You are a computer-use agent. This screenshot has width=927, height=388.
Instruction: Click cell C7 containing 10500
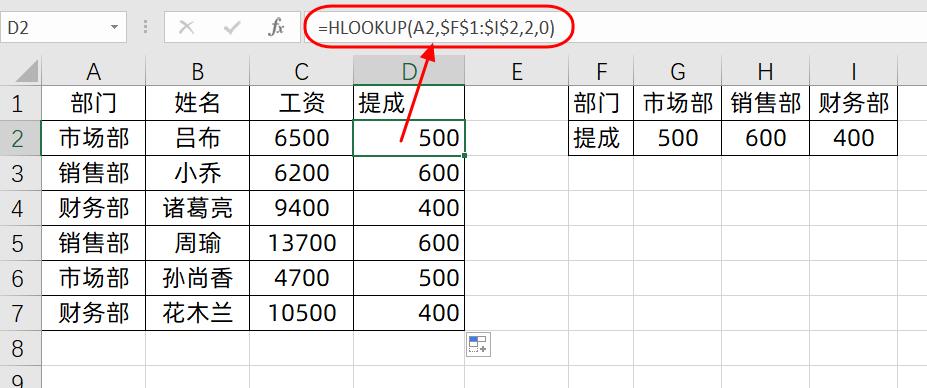pos(302,313)
